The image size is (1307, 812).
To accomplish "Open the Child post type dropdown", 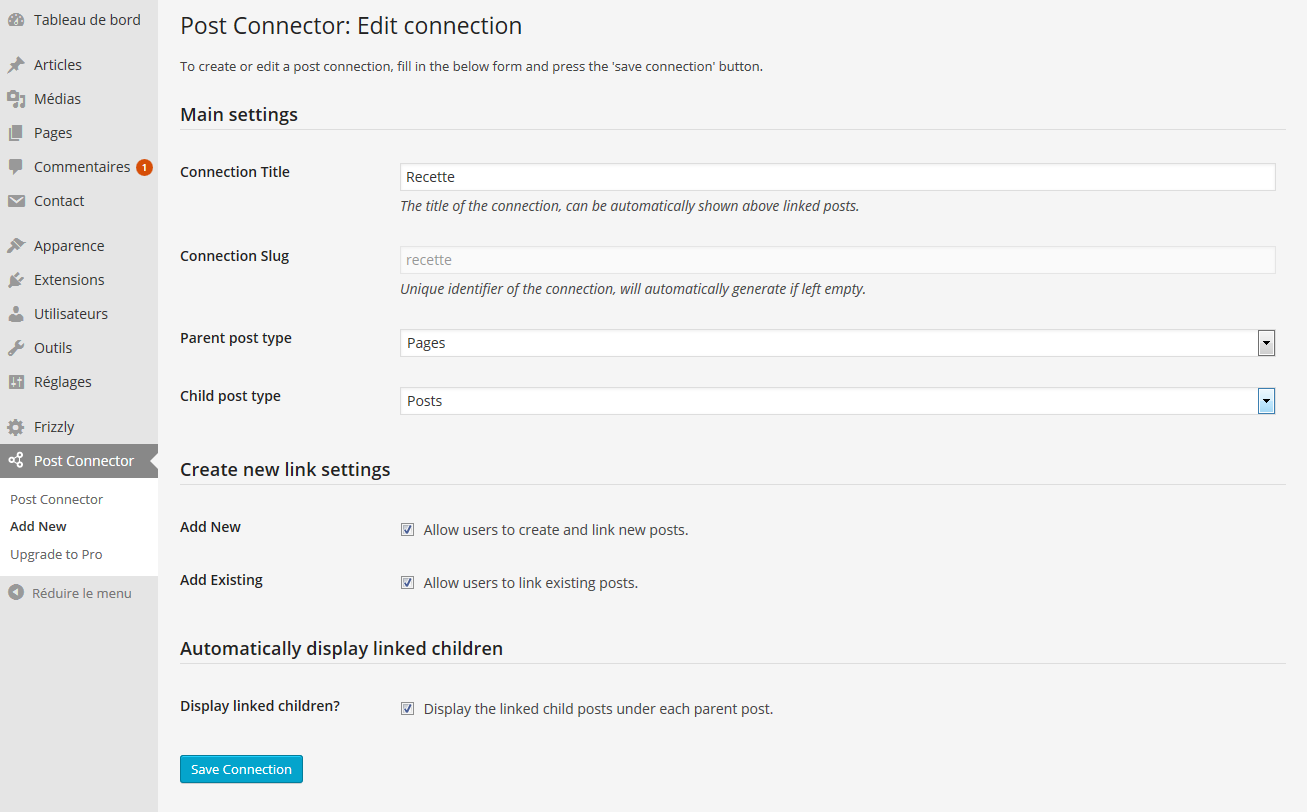I will 838,401.
